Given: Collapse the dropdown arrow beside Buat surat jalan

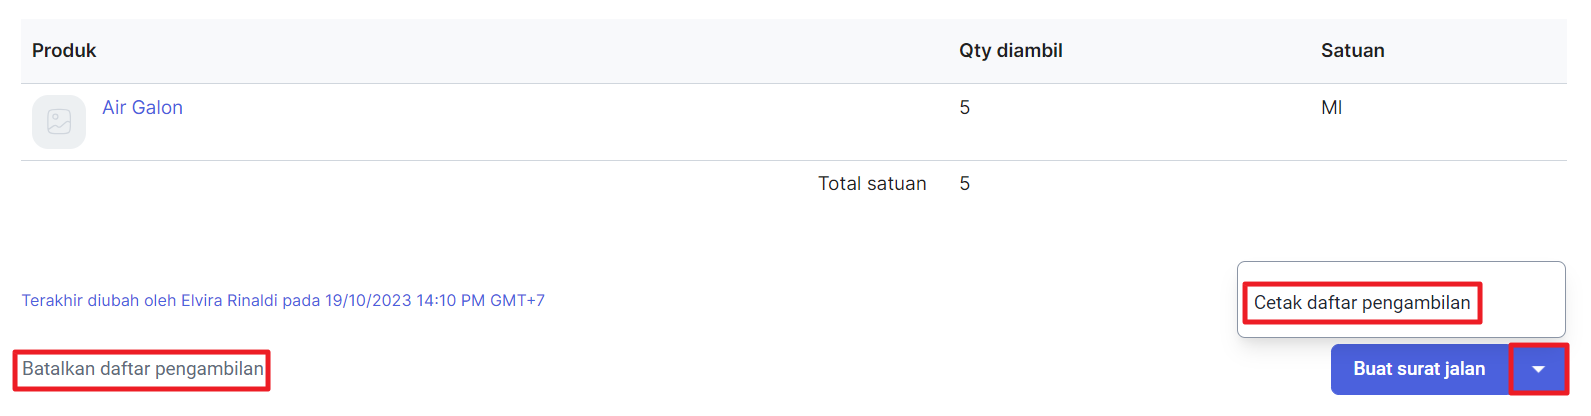Looking at the screenshot, I should [1538, 369].
